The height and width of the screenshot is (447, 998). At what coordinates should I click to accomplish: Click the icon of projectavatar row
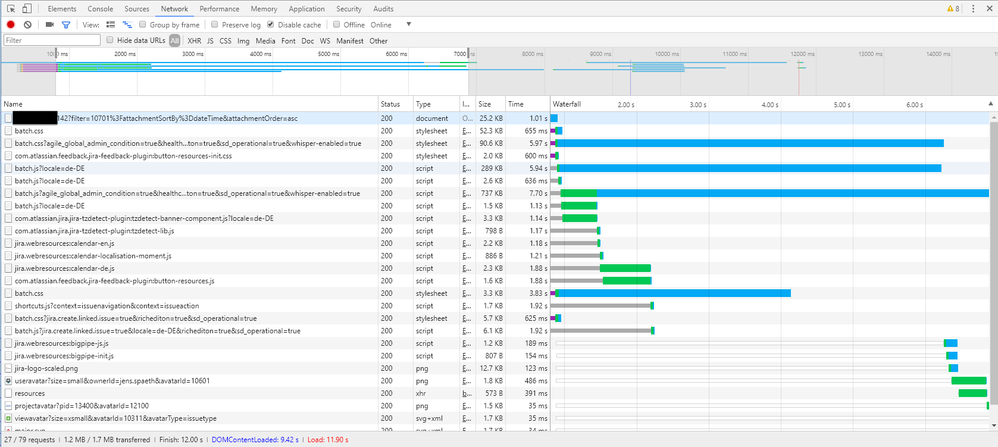[x=8, y=406]
